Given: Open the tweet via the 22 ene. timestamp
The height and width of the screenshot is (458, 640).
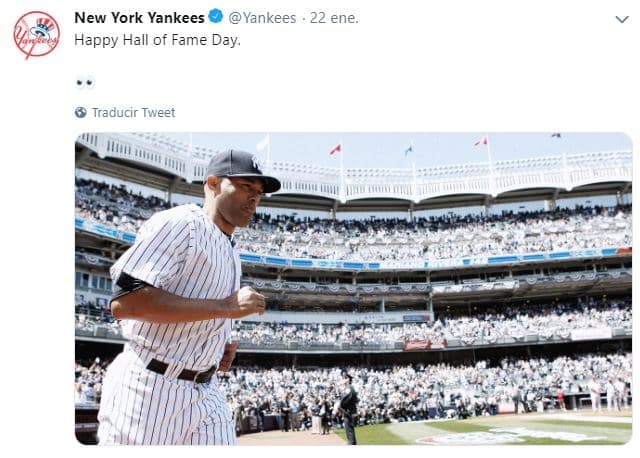Looking at the screenshot, I should [335, 18].
